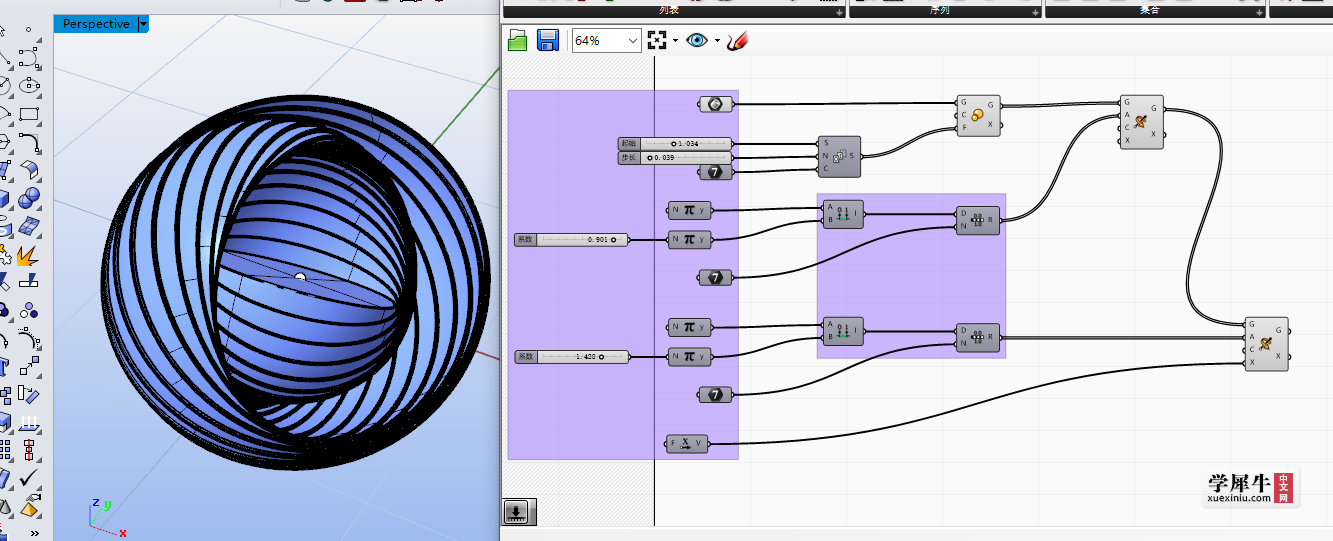Viewport: 1333px width, 541px height.
Task: Select the upper Rotate Axis component
Action: [x=1141, y=122]
